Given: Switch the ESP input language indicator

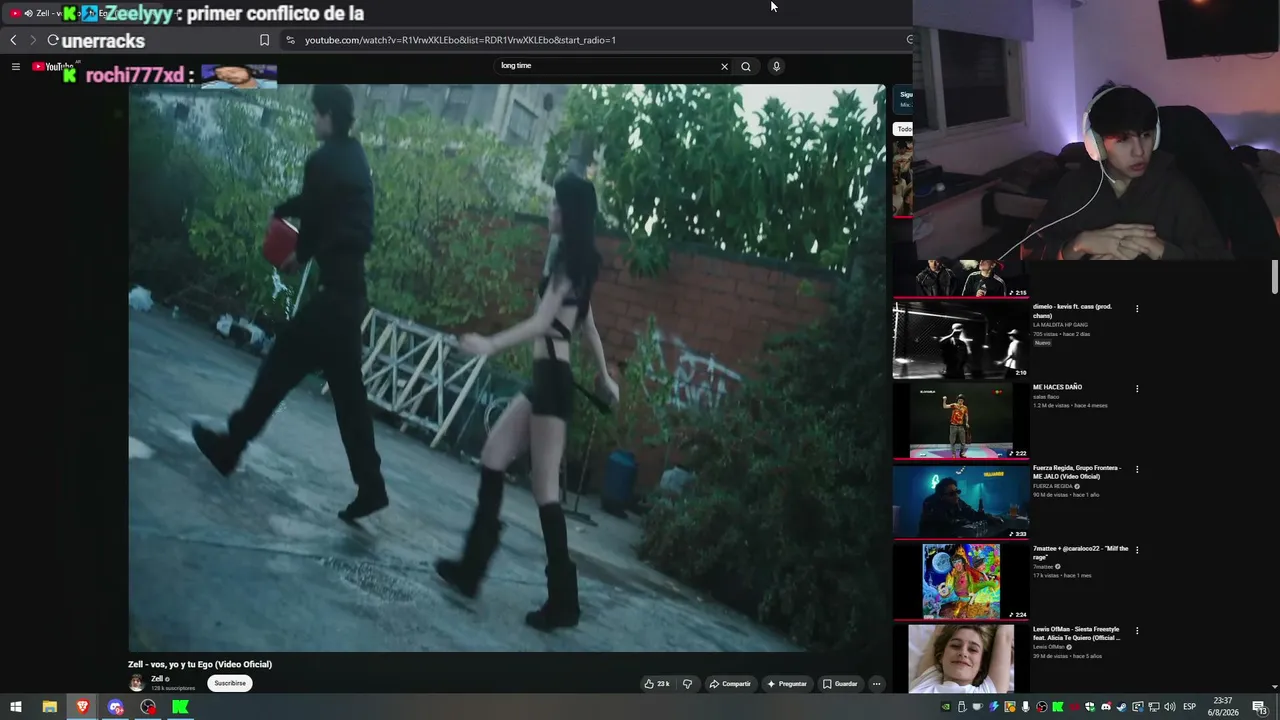Looking at the screenshot, I should click(1190, 707).
